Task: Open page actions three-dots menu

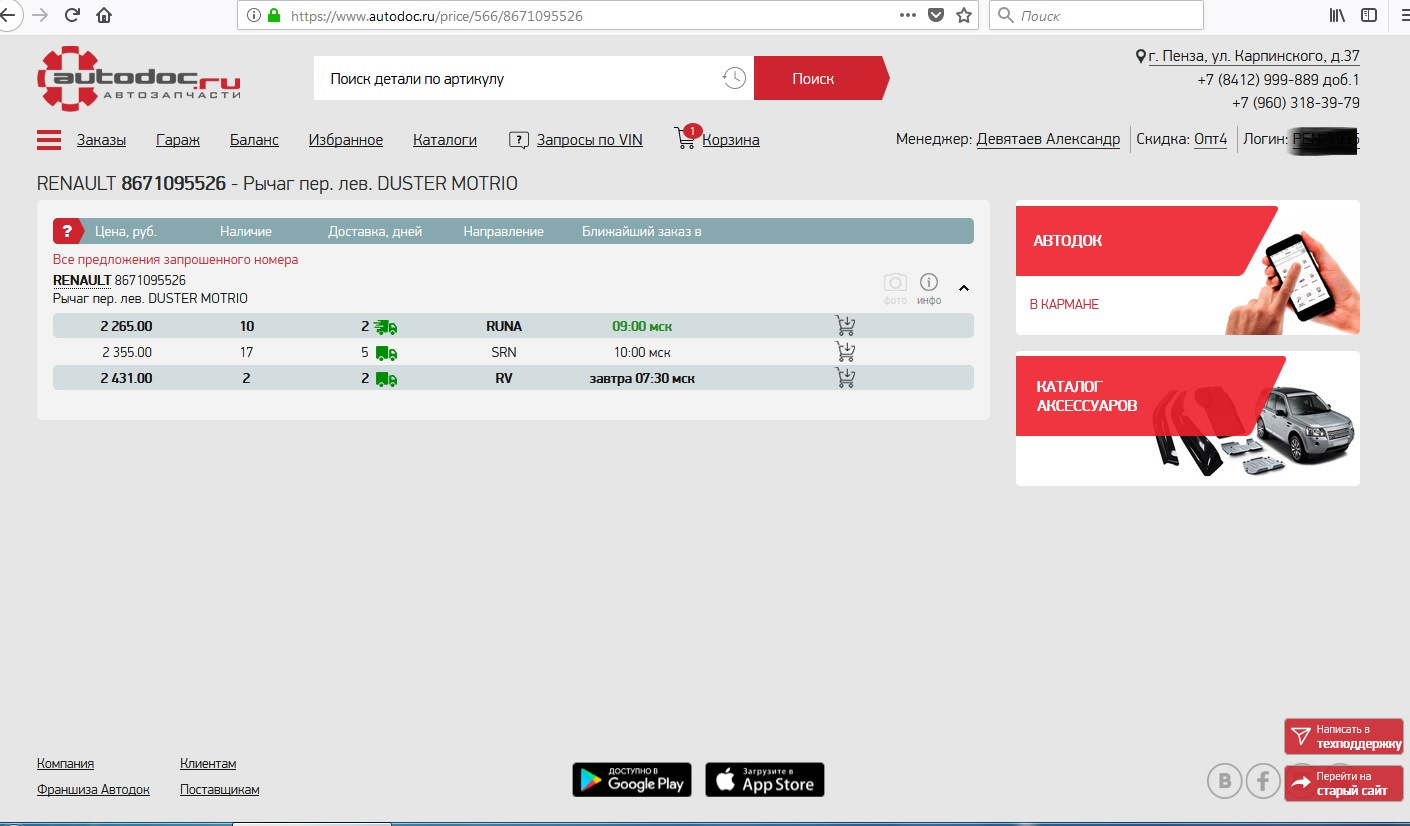Action: pyautogui.click(x=908, y=15)
